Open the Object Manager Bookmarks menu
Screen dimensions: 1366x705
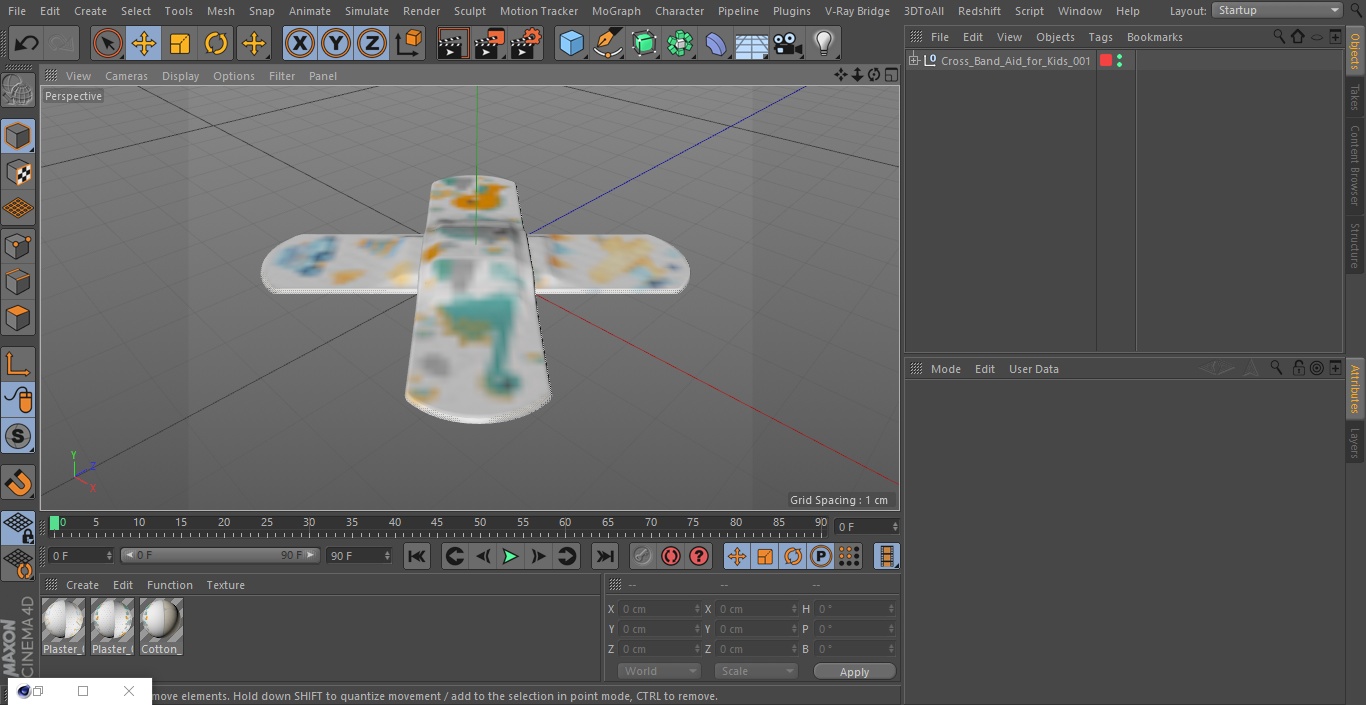pos(1155,37)
